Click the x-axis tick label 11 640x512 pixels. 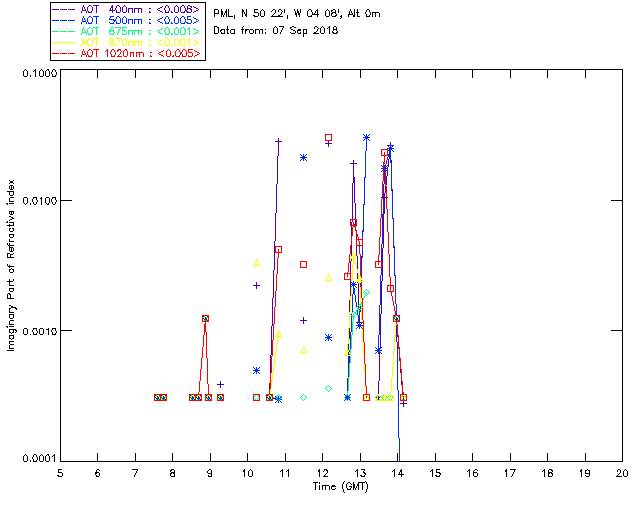point(285,473)
